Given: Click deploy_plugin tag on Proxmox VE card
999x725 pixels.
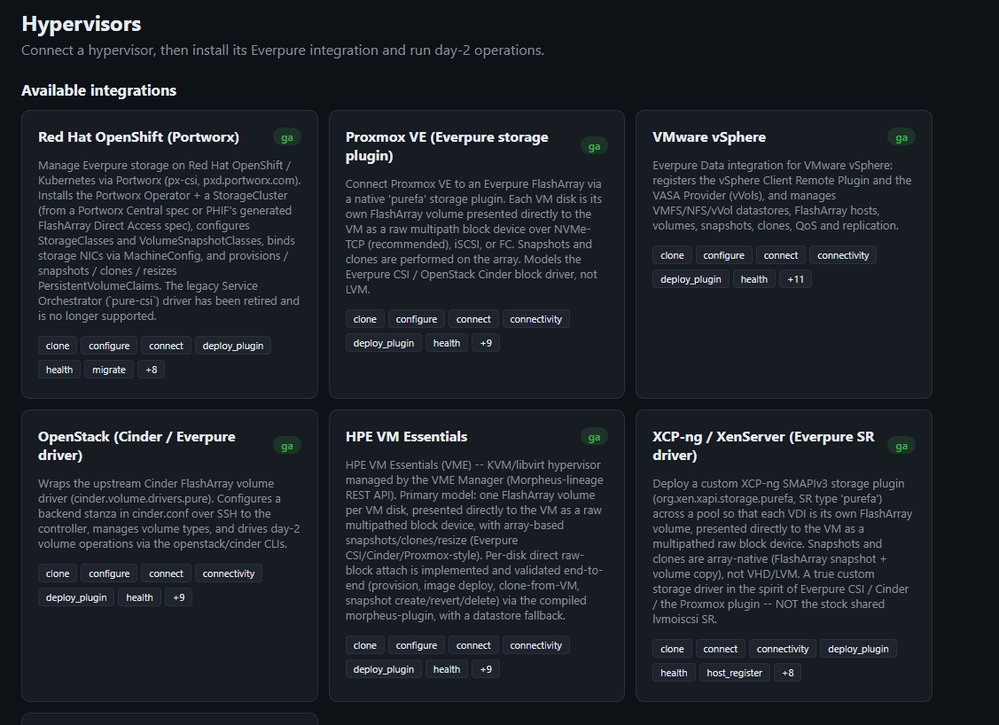Looking at the screenshot, I should click(x=384, y=343).
